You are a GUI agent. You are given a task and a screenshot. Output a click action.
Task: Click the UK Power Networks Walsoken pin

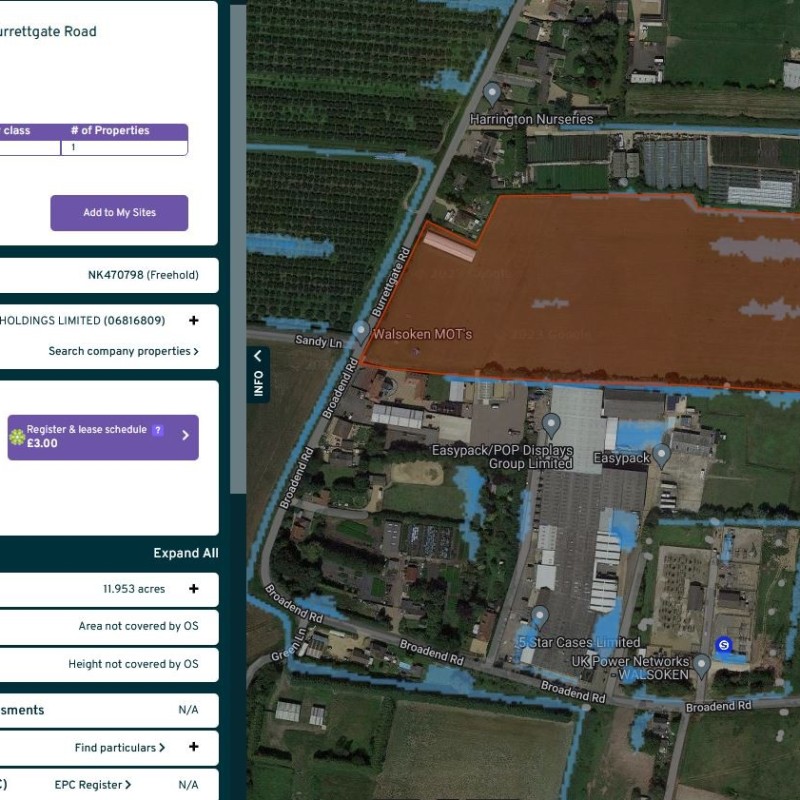tap(702, 663)
